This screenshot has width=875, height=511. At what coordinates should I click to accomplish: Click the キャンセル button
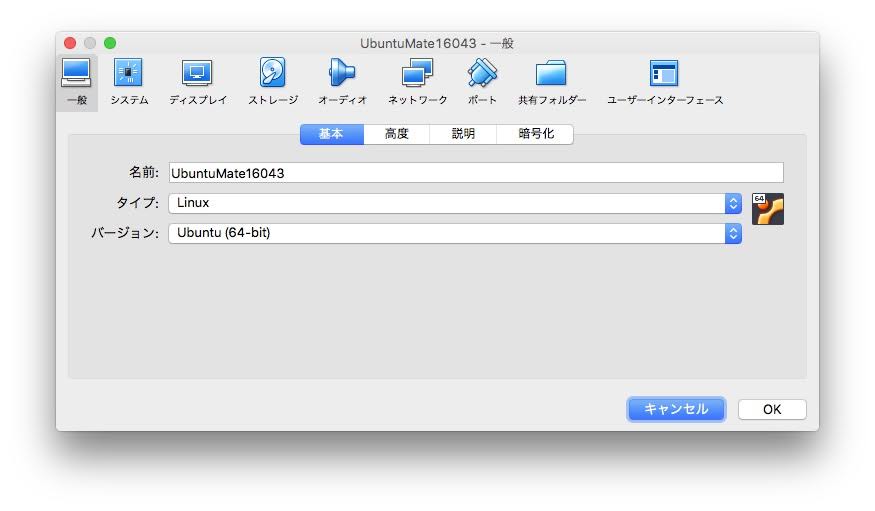coord(676,409)
